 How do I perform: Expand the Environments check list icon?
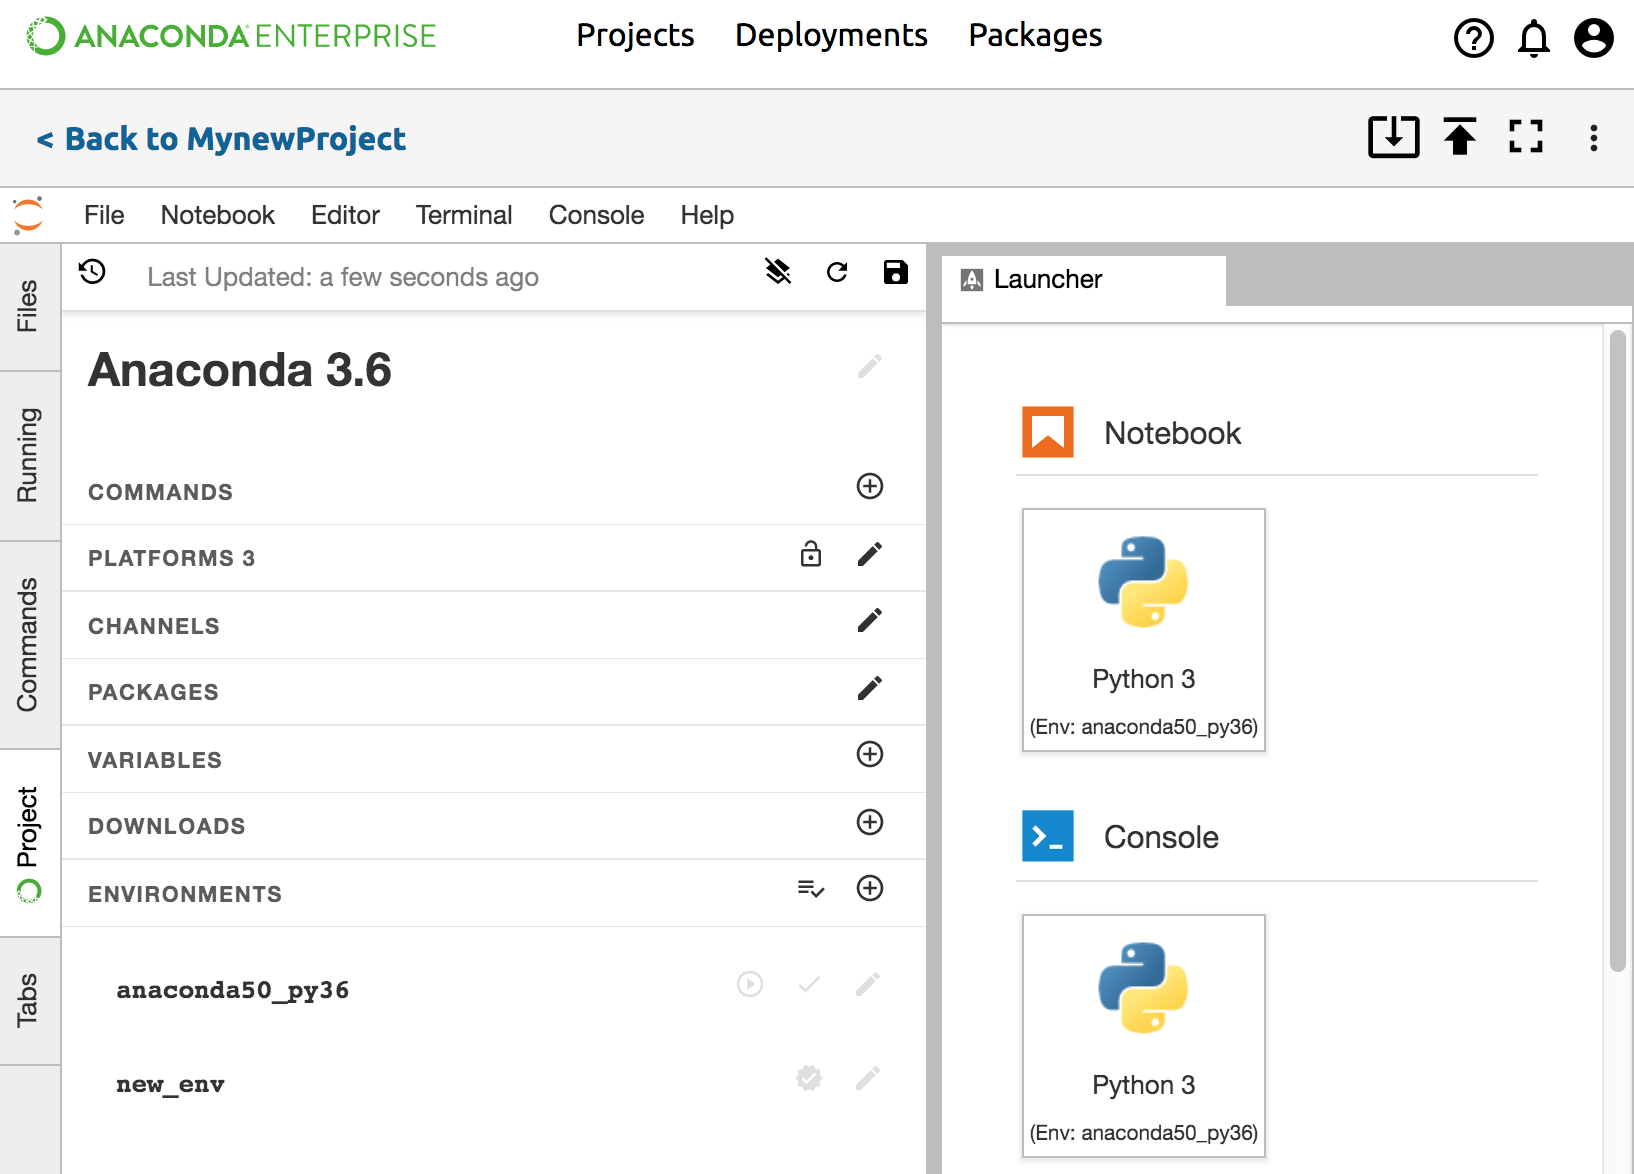(811, 888)
